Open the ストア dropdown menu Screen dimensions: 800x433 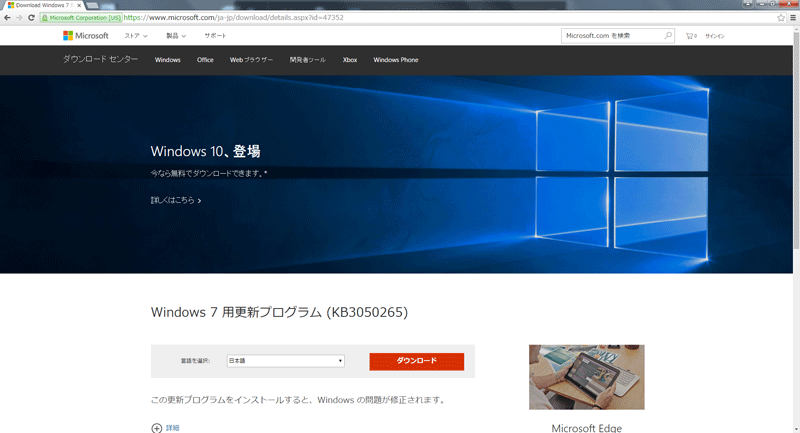[x=136, y=36]
